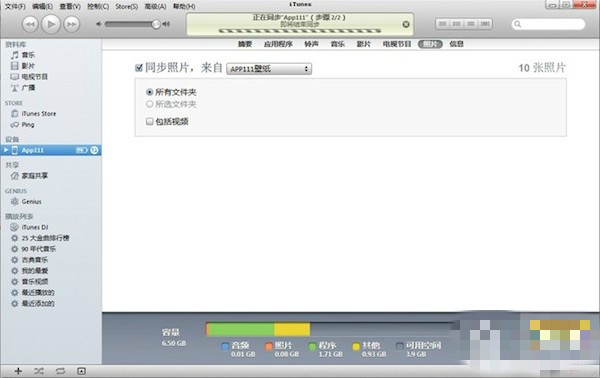Enable the 包括视频 checkbox
This screenshot has width=600, height=378.
coord(150,122)
